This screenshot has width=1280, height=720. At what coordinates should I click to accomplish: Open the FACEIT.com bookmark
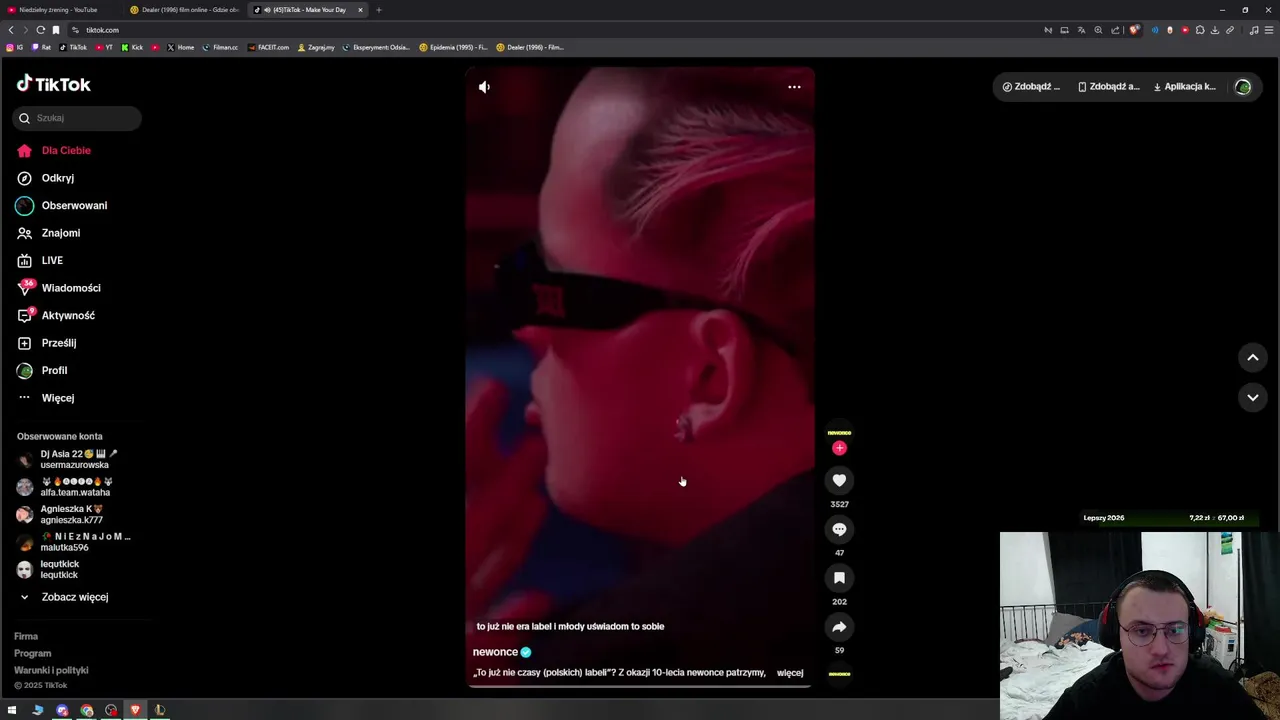268,47
